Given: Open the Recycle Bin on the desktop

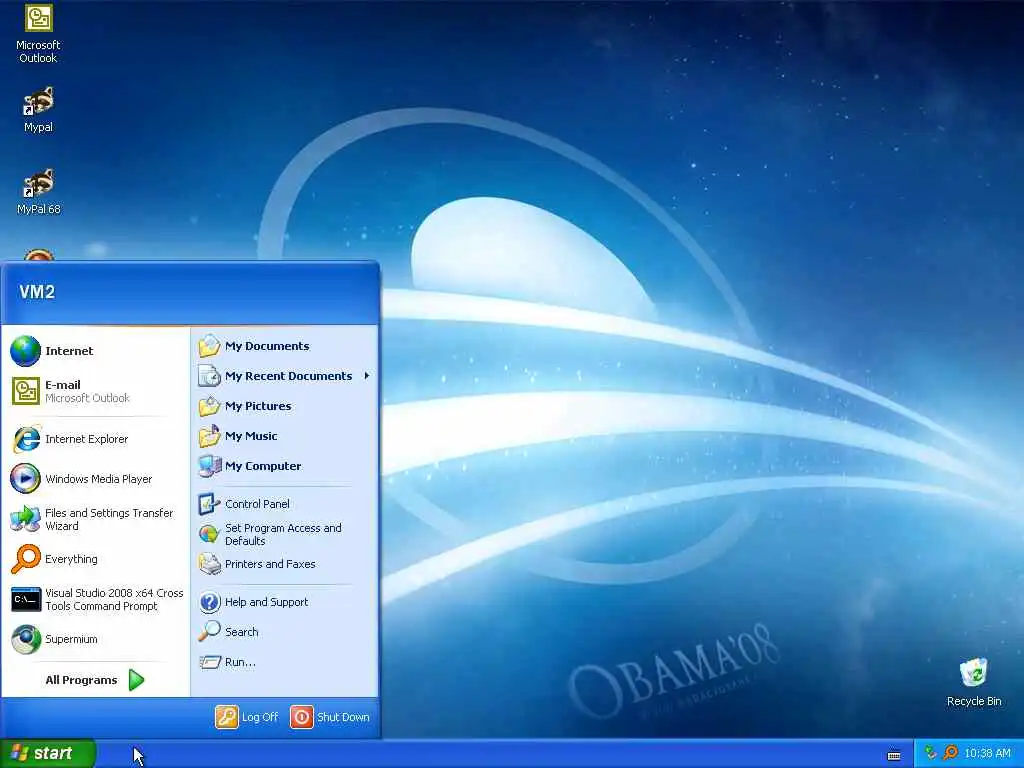Looking at the screenshot, I should (x=974, y=682).
